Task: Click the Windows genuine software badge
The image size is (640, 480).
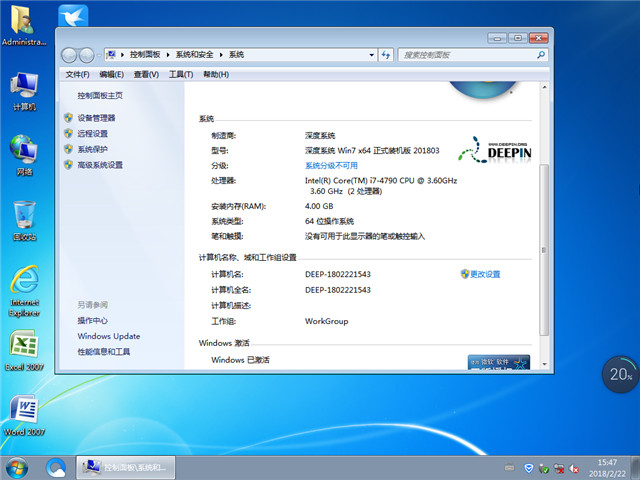Action: pos(499,362)
